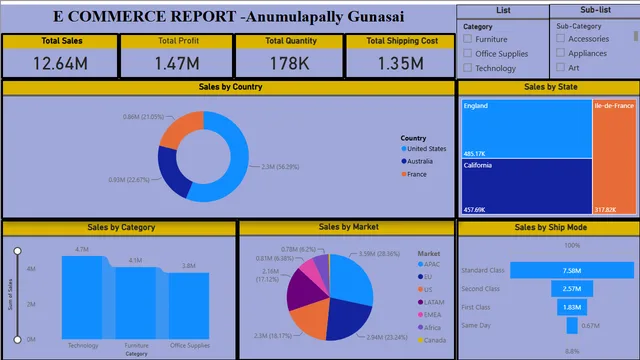Click the Total Quantity card 178K
This screenshot has width=640, height=360.
click(289, 56)
